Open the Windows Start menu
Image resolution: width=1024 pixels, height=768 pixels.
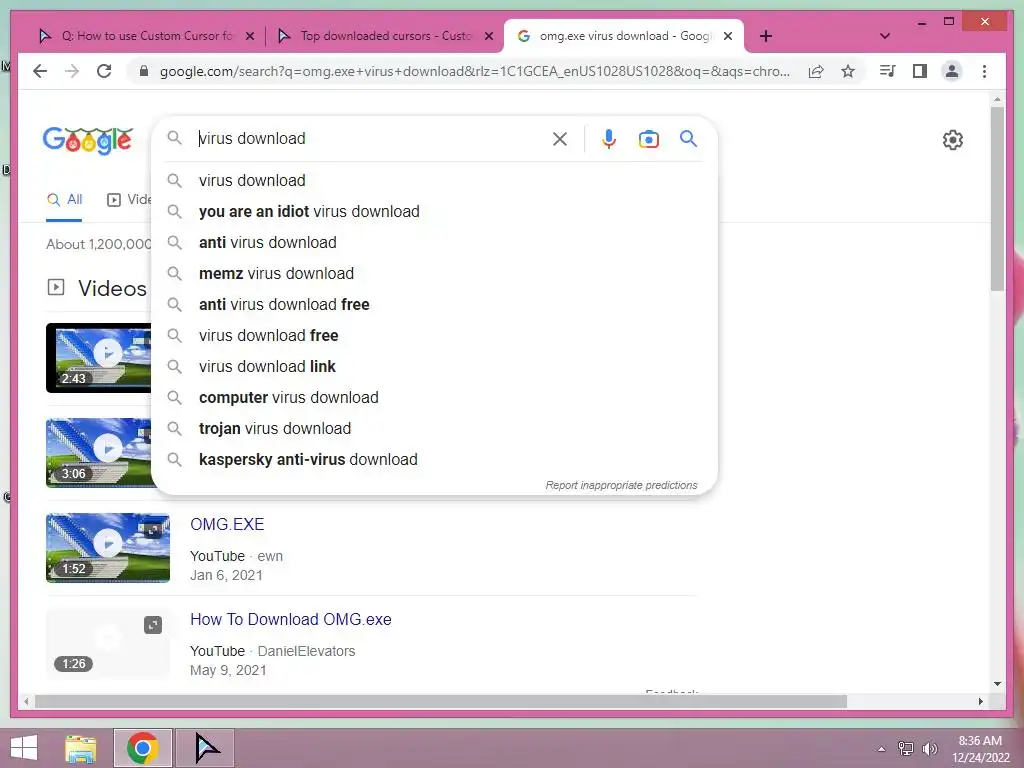(24, 748)
